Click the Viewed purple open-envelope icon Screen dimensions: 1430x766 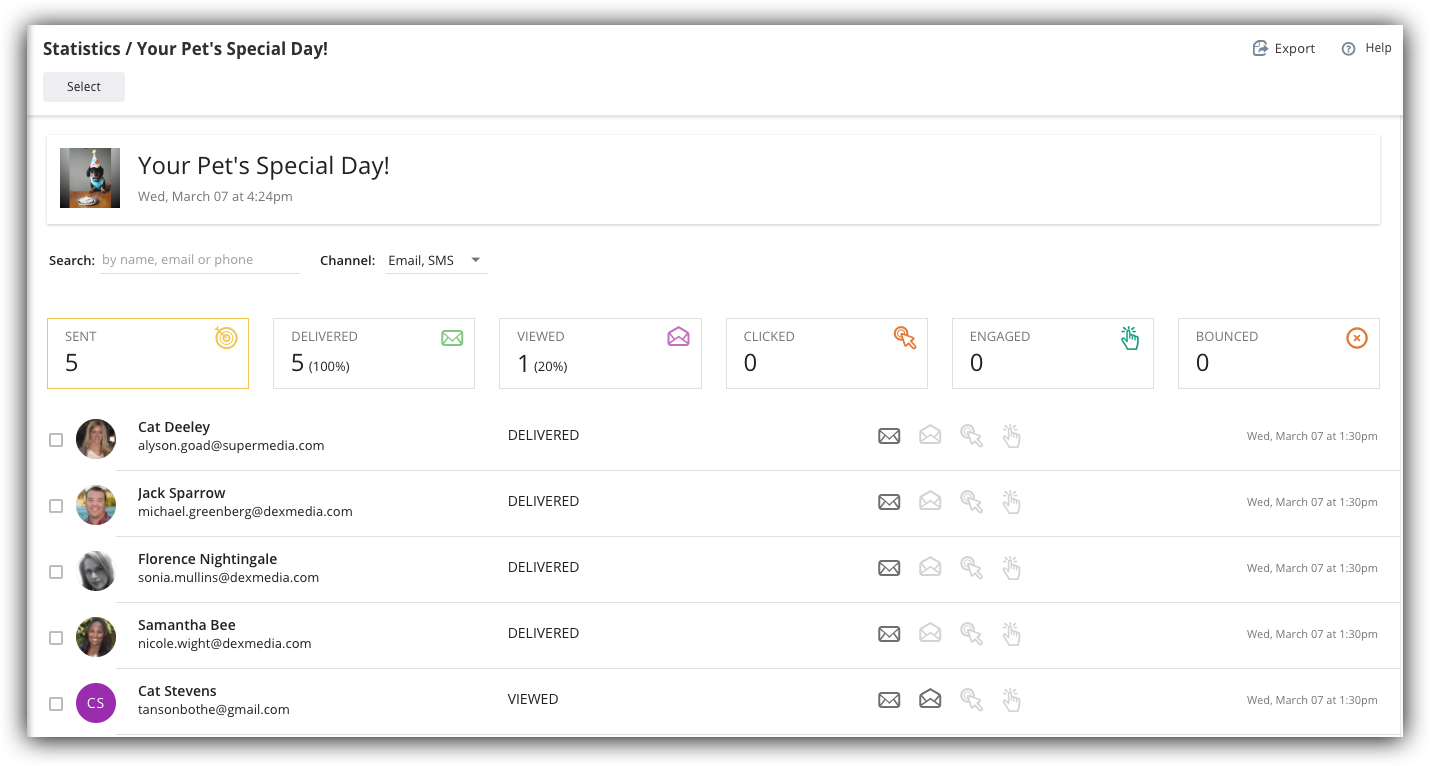(x=678, y=337)
